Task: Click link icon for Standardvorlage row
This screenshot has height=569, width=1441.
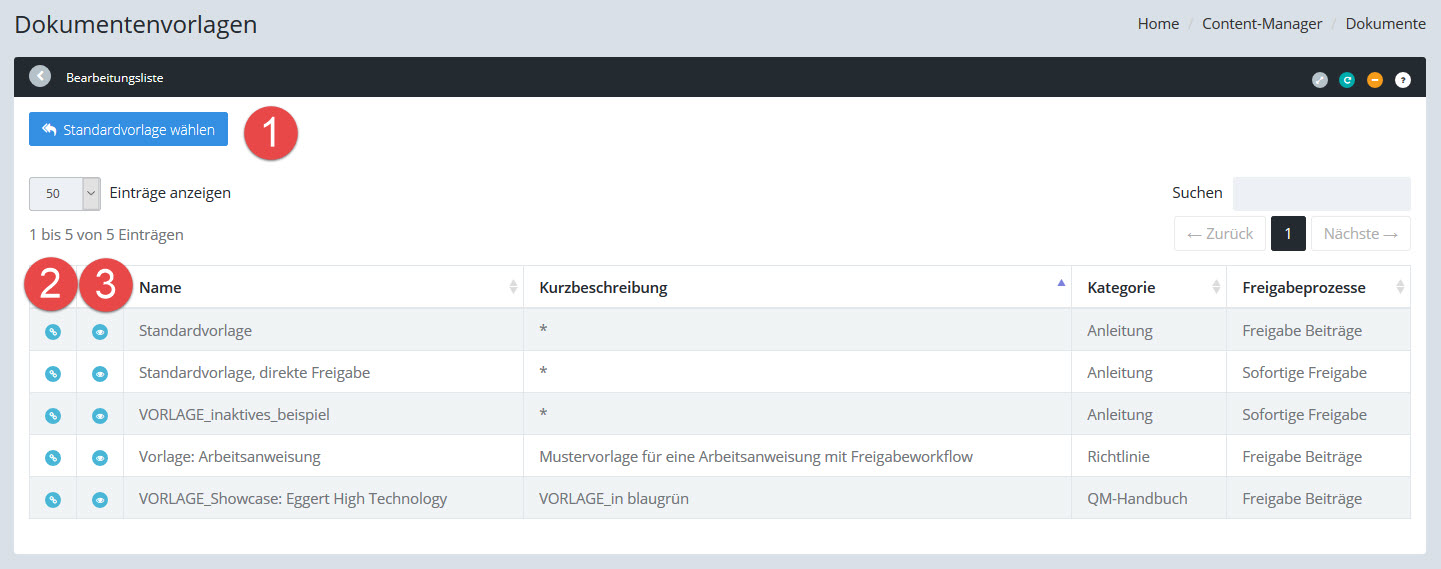Action: (x=53, y=332)
